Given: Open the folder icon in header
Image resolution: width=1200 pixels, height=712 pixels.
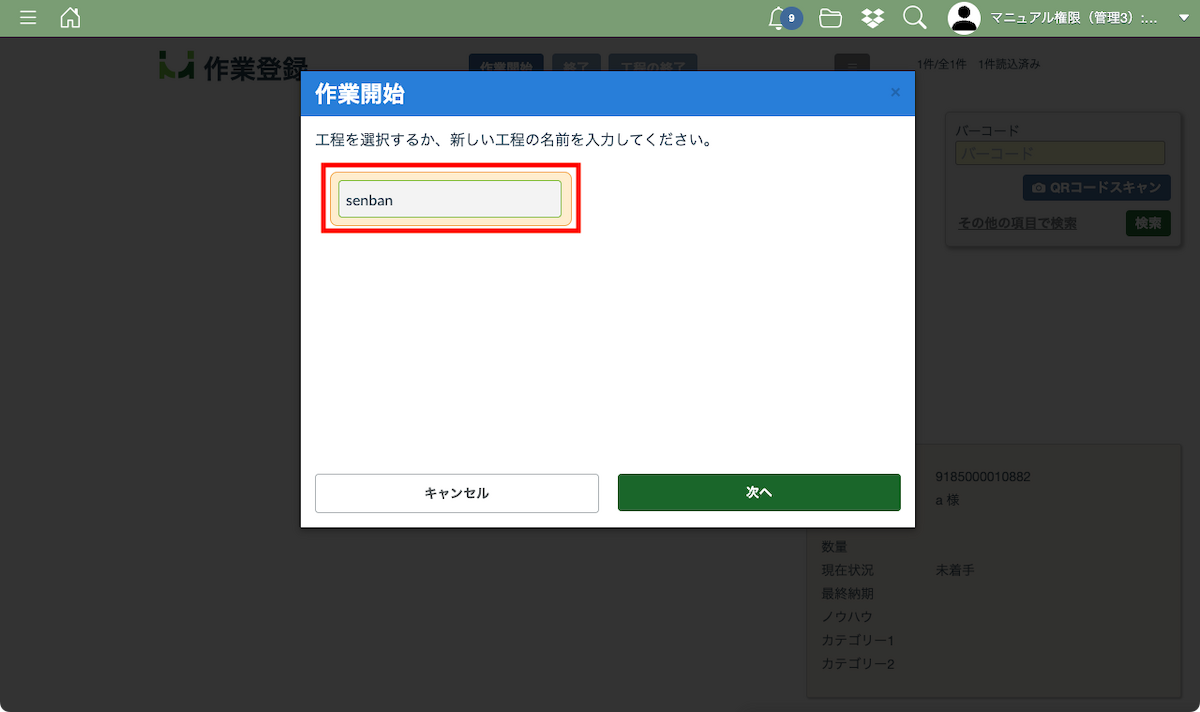Looking at the screenshot, I should pyautogui.click(x=829, y=18).
